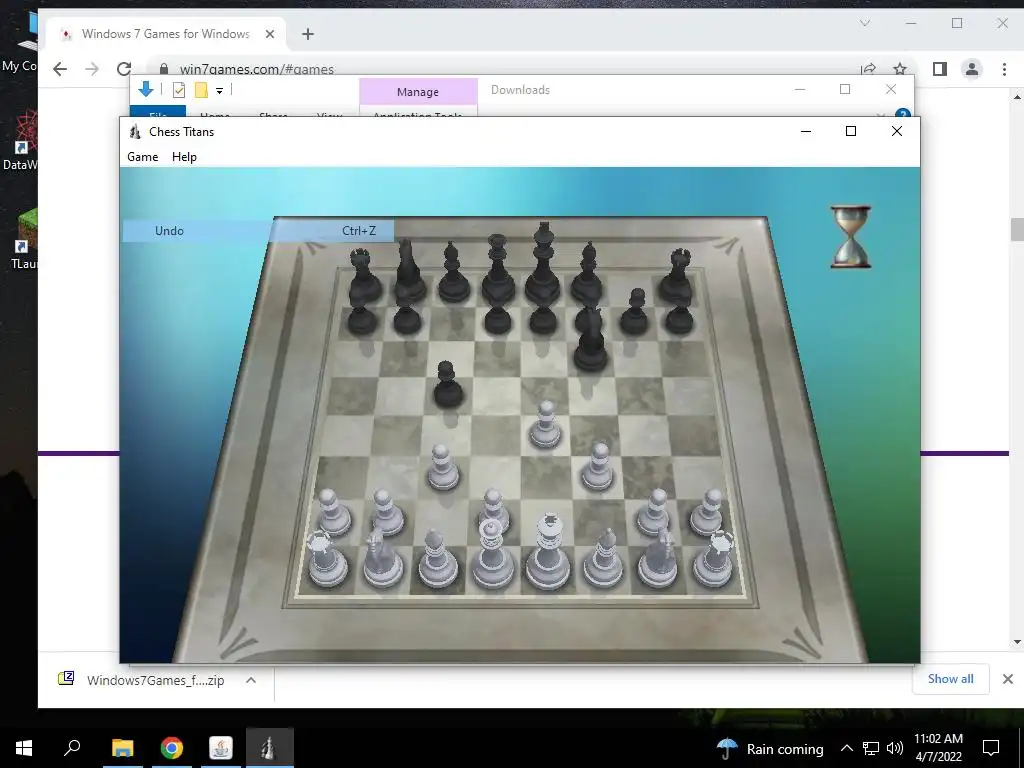Image resolution: width=1024 pixels, height=768 pixels.
Task: Click the hourglass turn indicator
Action: click(850, 236)
